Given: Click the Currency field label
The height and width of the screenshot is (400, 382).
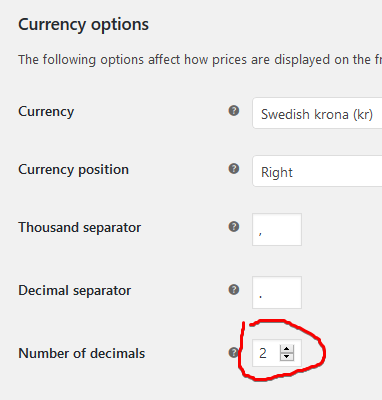Looking at the screenshot, I should 46,112.
